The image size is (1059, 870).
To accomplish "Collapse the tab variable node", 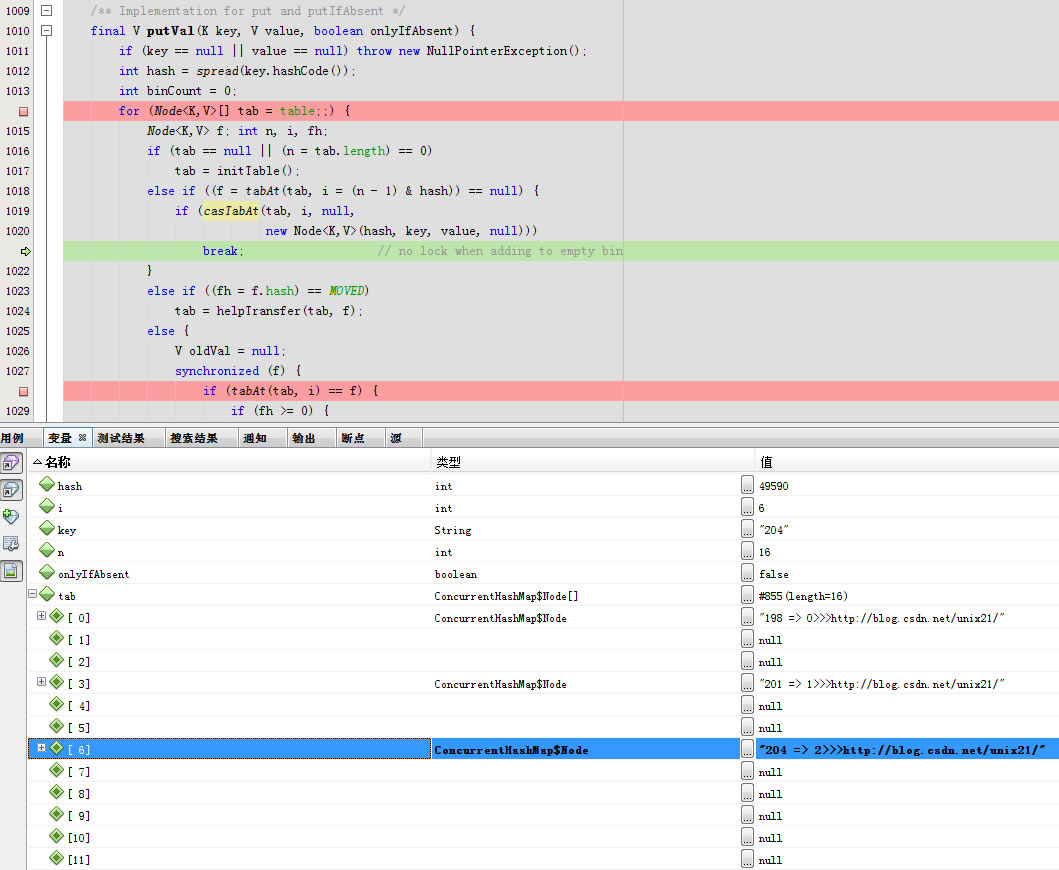I will click(32, 594).
